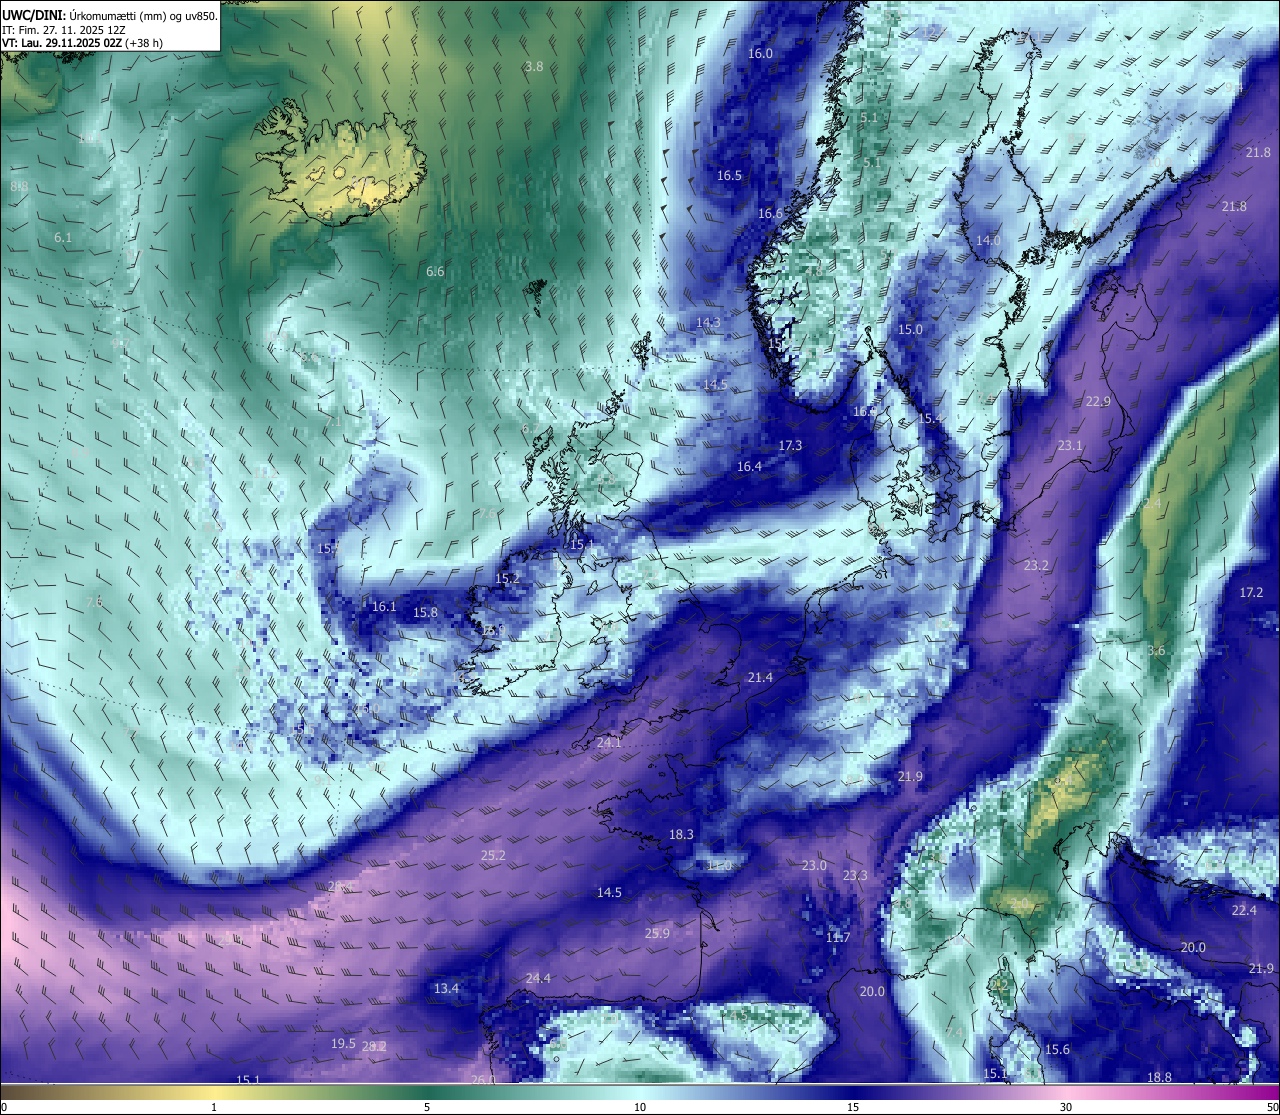Click the 16.5 map value
Screen dimensions: 1280x1115
click(x=730, y=175)
